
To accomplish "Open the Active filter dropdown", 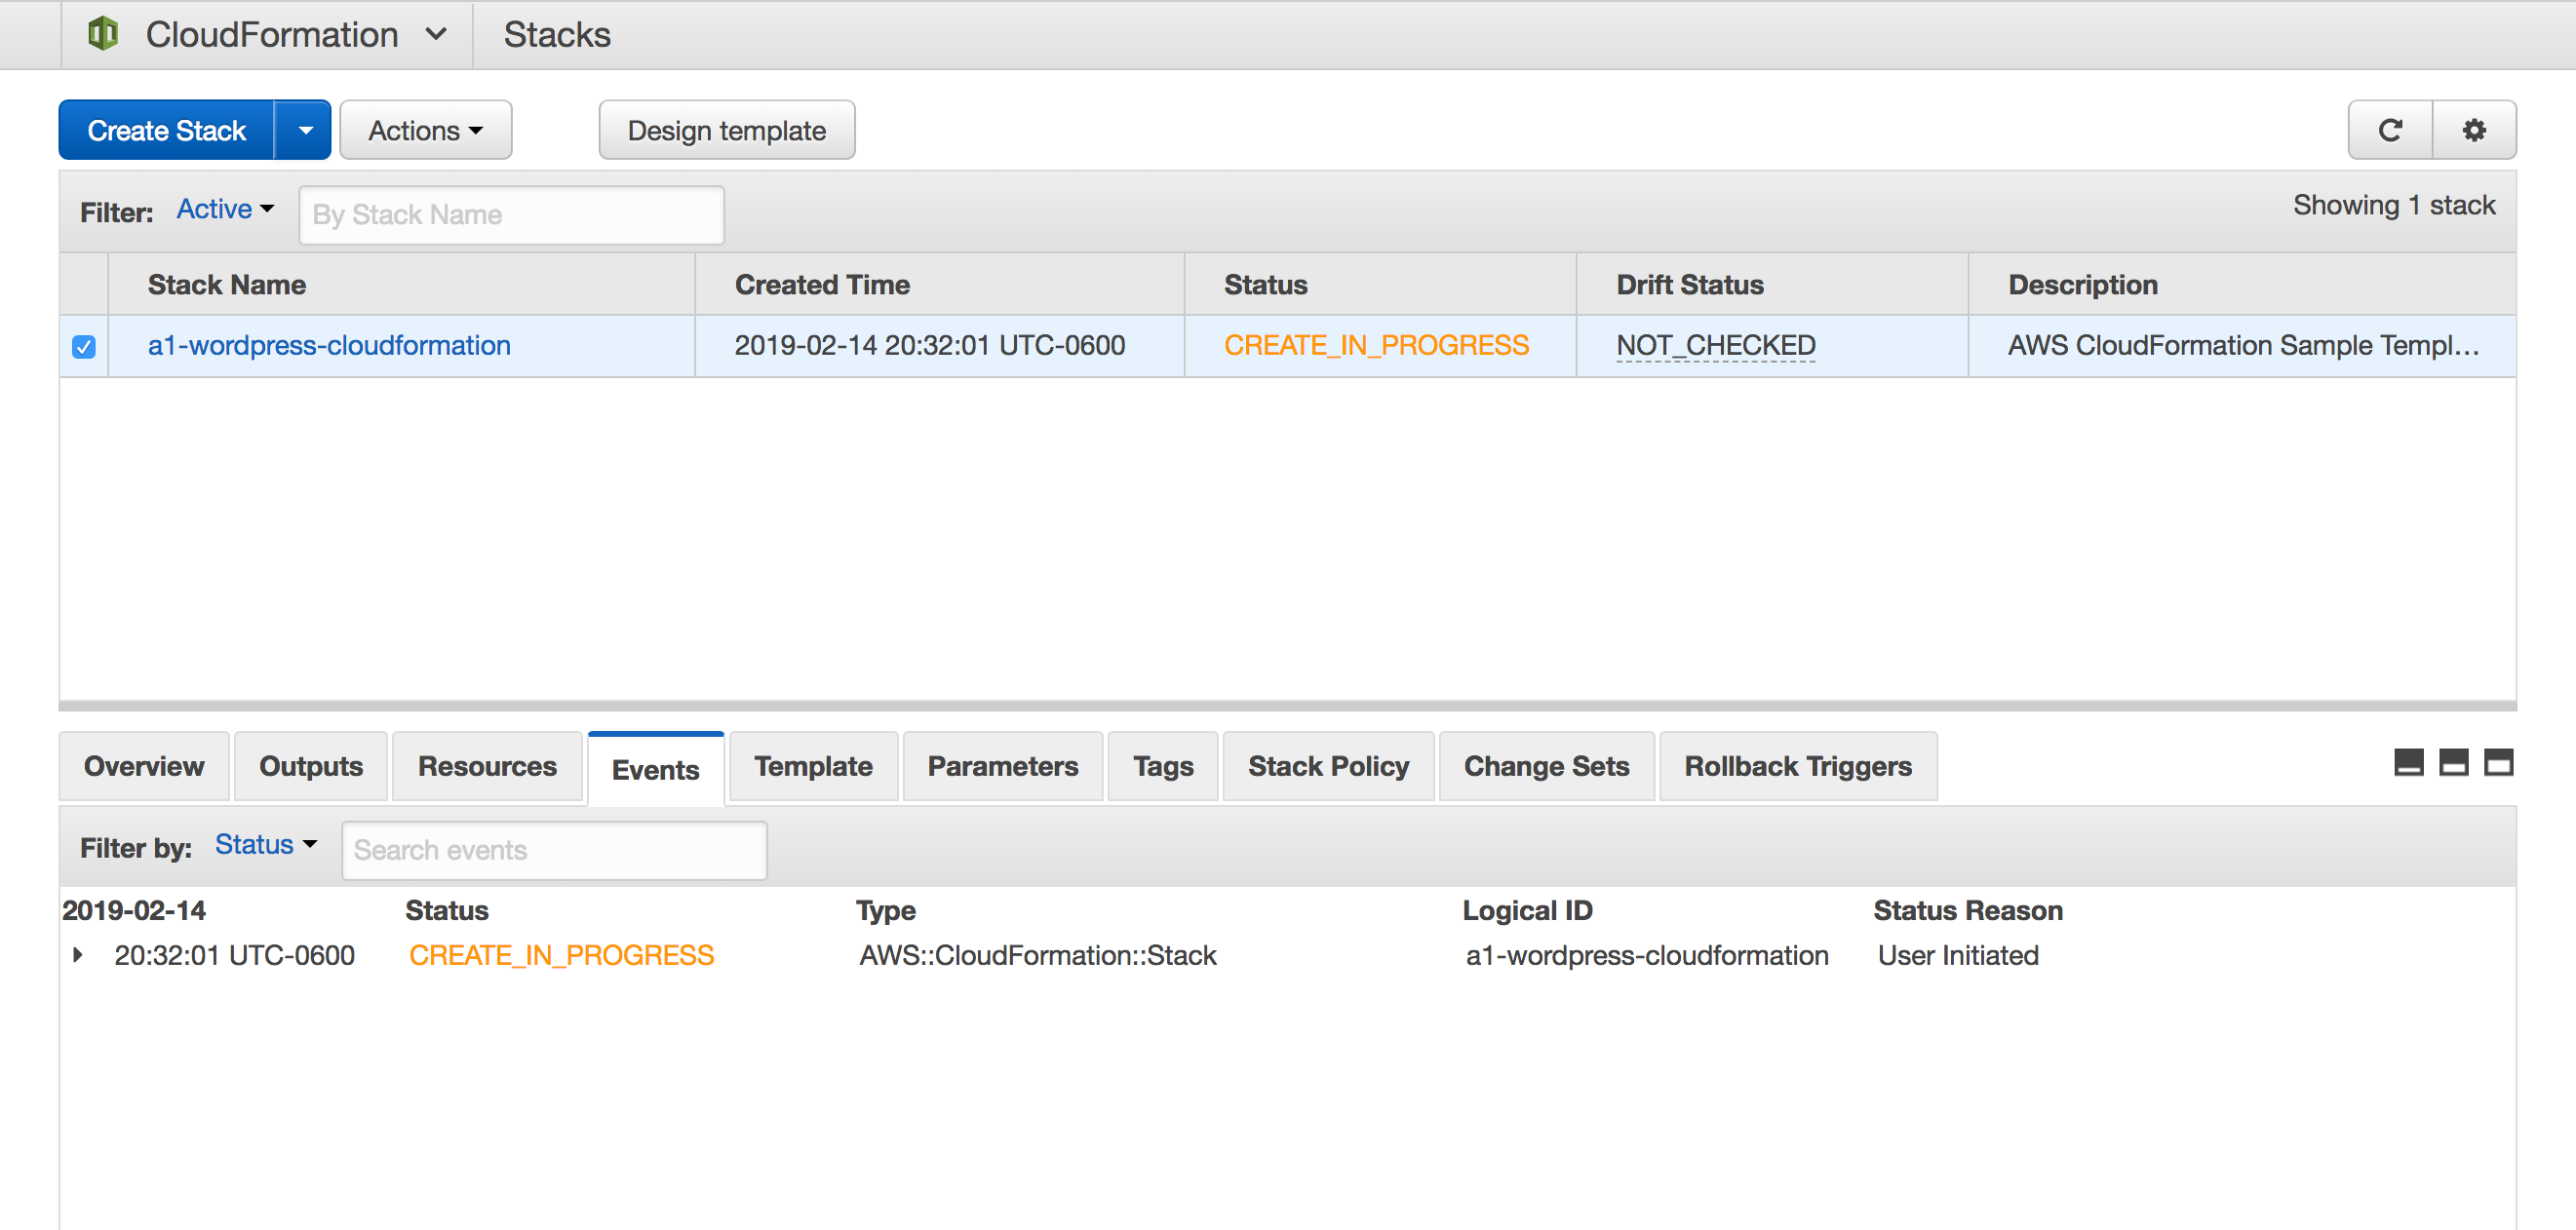I will coord(225,209).
